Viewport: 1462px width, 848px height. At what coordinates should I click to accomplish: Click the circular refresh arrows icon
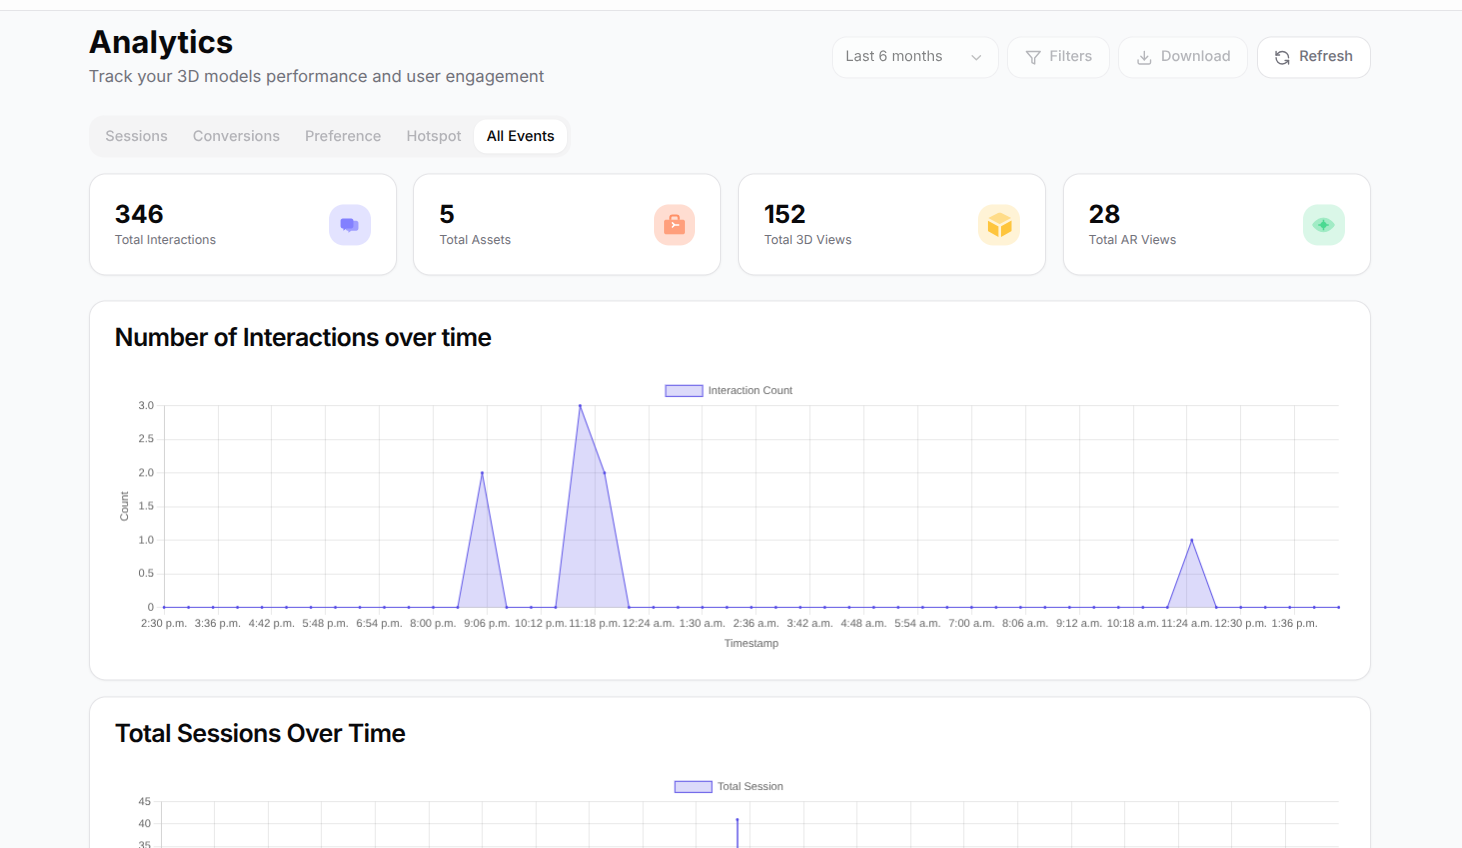[1282, 57]
